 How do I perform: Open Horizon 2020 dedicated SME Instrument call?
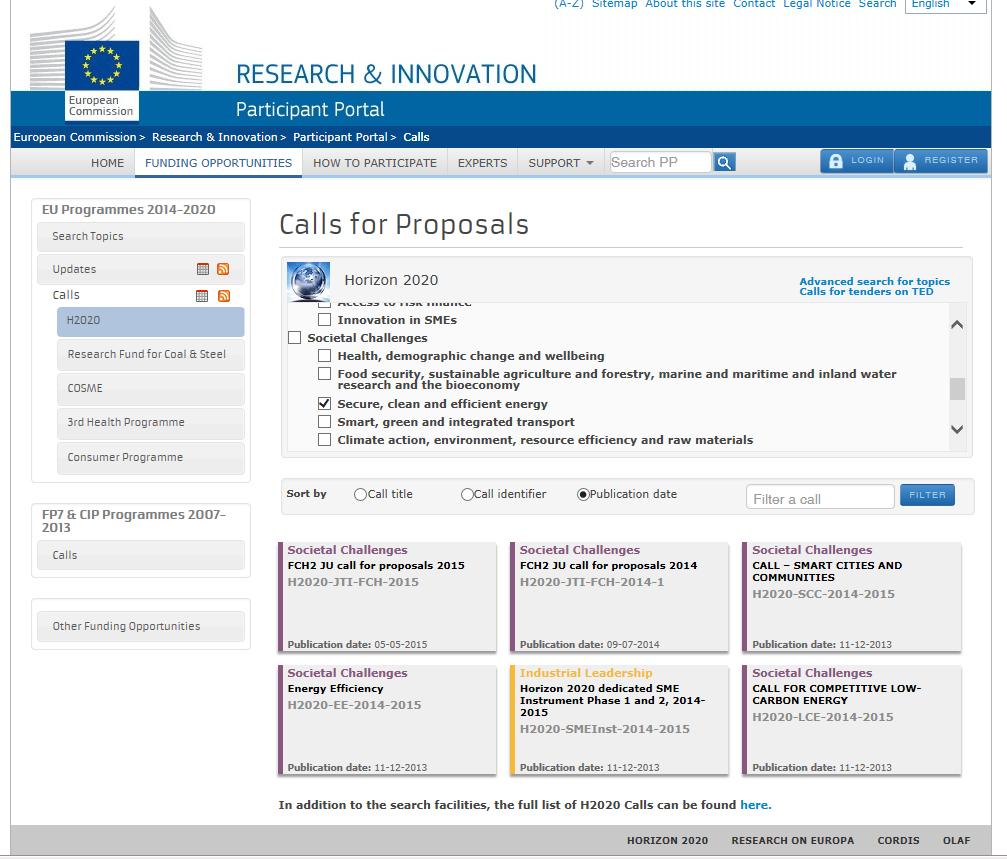tap(619, 720)
